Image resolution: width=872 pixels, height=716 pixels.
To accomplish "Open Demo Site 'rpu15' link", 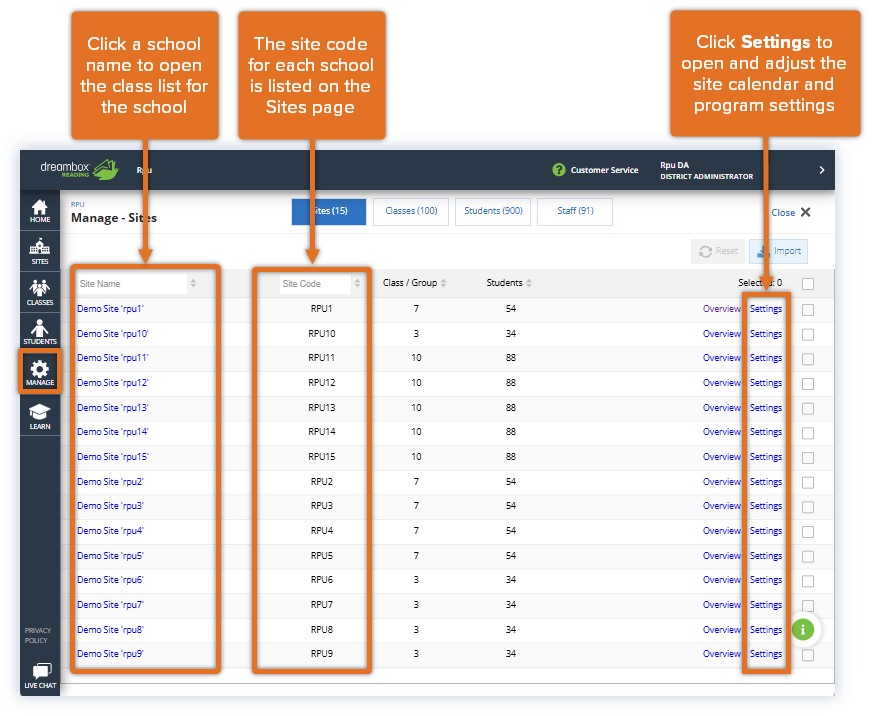I will click(113, 457).
